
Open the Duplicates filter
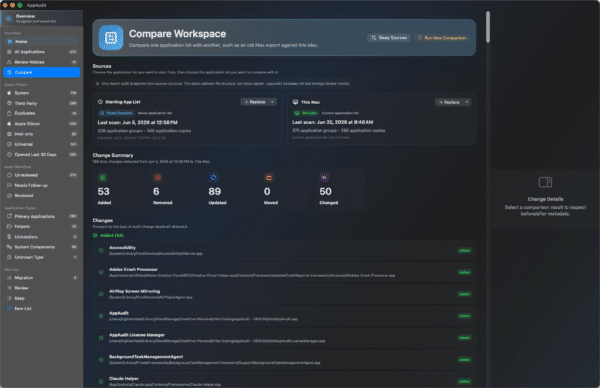41,113
